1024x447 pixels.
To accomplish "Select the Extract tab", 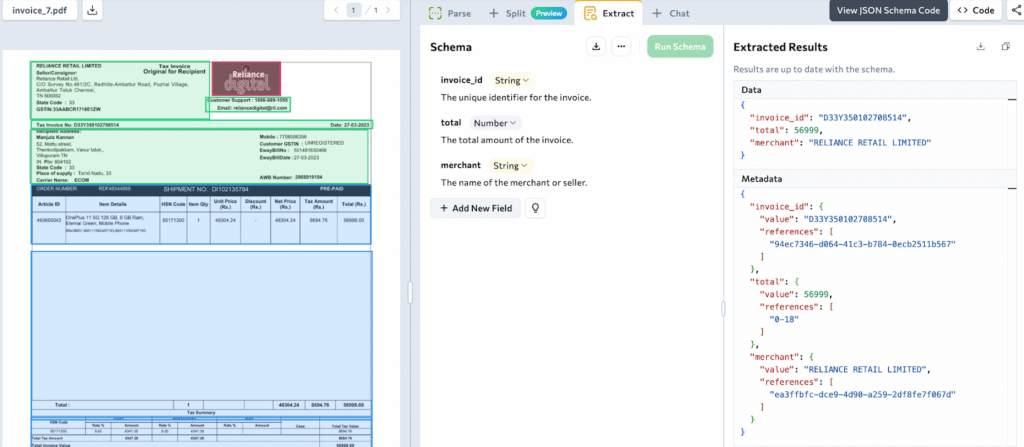I will tap(609, 13).
